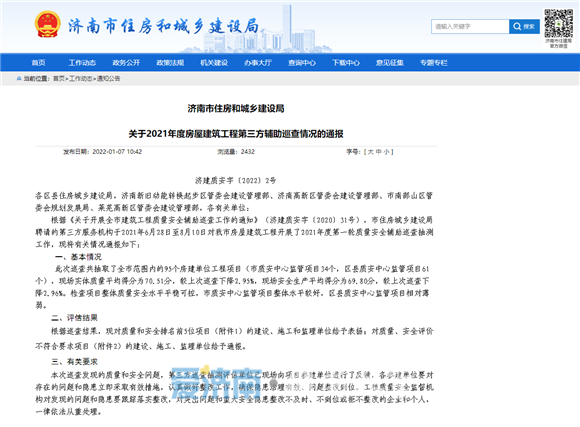This screenshot has width=580, height=427.
Task: Click 工作动态 in the breadcrumb
Action: [80, 78]
